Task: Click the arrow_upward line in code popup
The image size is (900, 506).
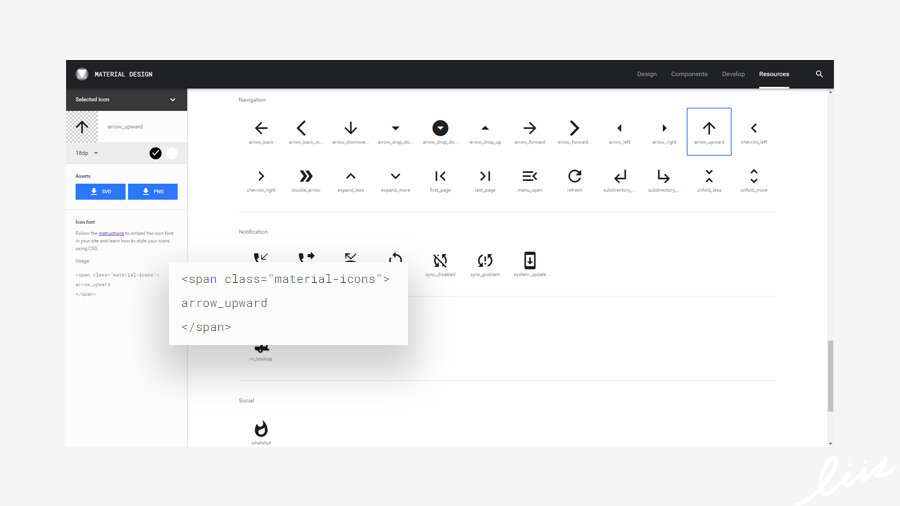Action: (x=224, y=303)
